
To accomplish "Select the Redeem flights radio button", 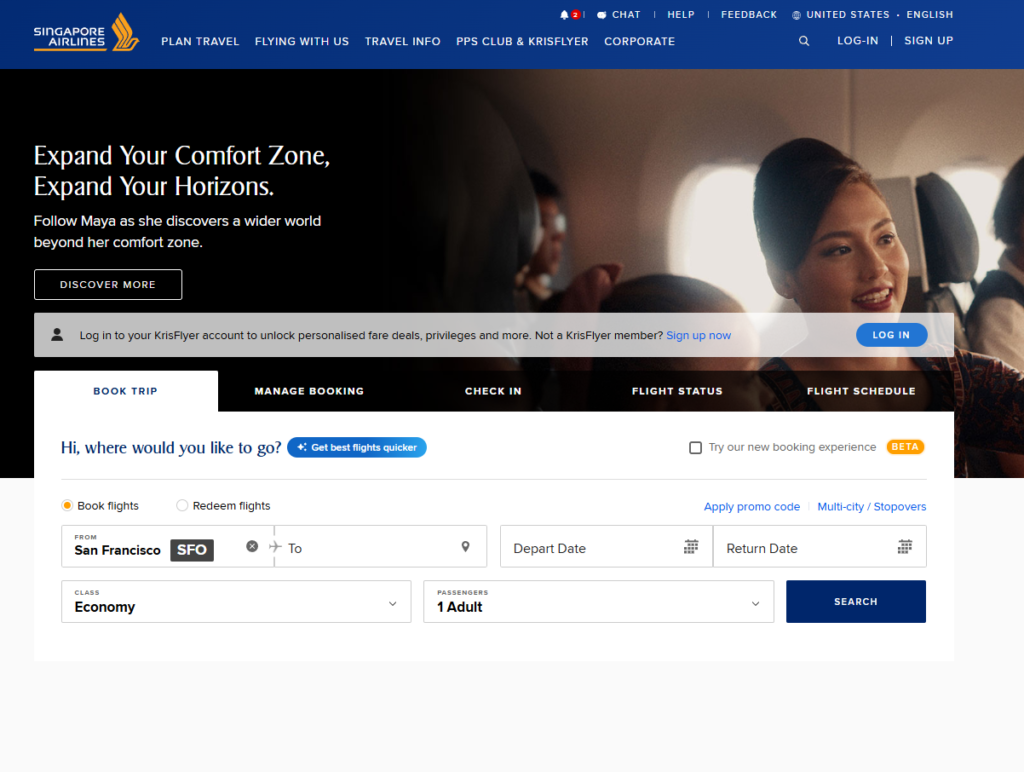I will (x=182, y=506).
